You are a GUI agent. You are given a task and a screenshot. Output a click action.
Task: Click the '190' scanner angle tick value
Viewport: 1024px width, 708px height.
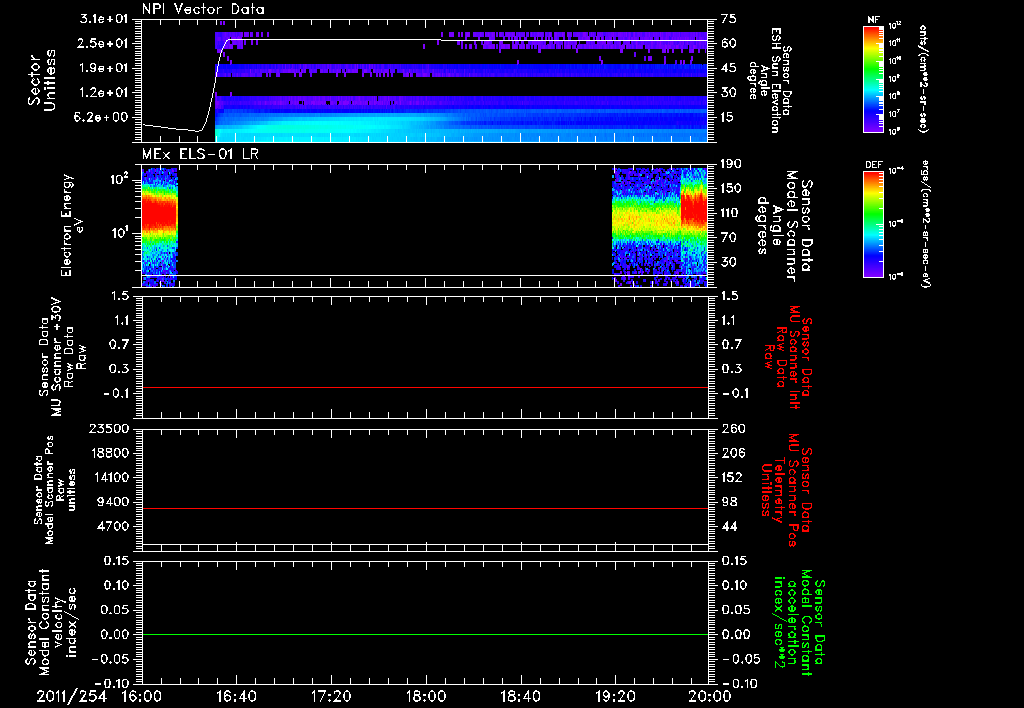pos(731,164)
